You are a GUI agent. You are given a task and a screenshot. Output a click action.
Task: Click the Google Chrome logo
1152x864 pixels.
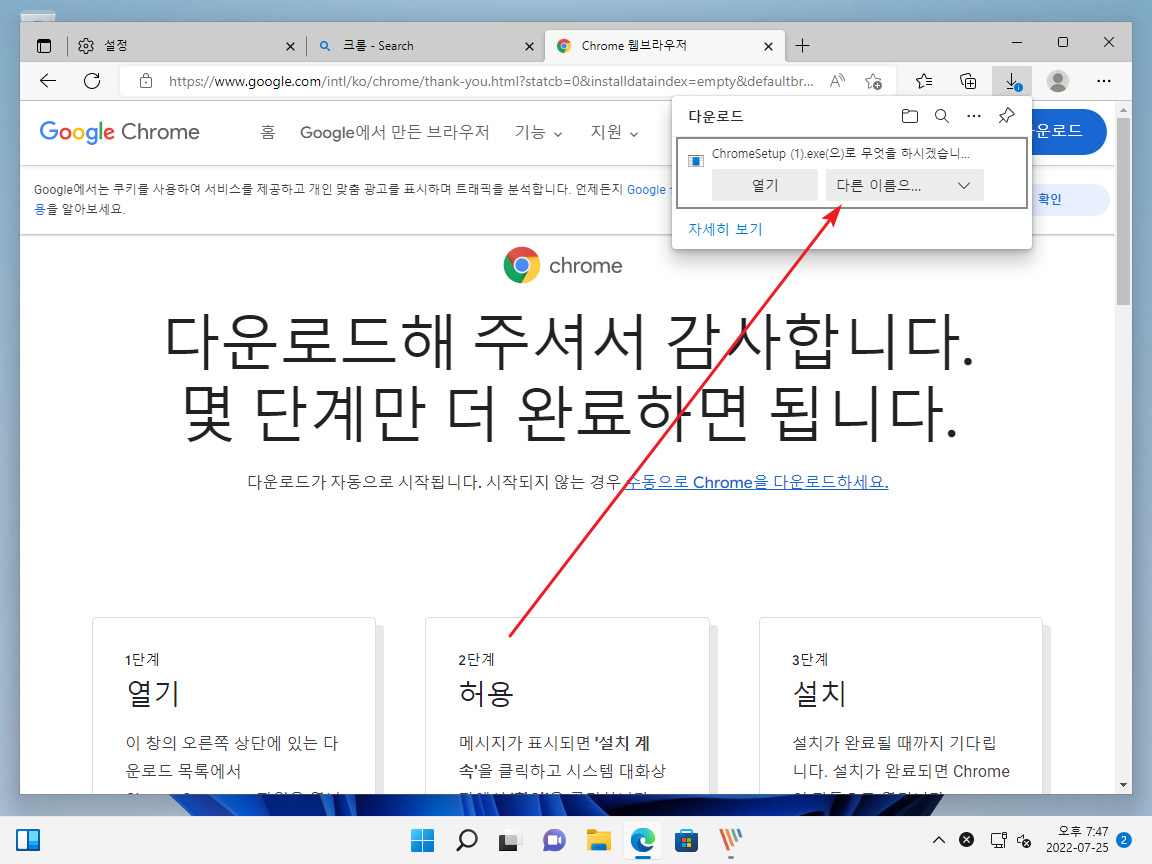coord(120,132)
